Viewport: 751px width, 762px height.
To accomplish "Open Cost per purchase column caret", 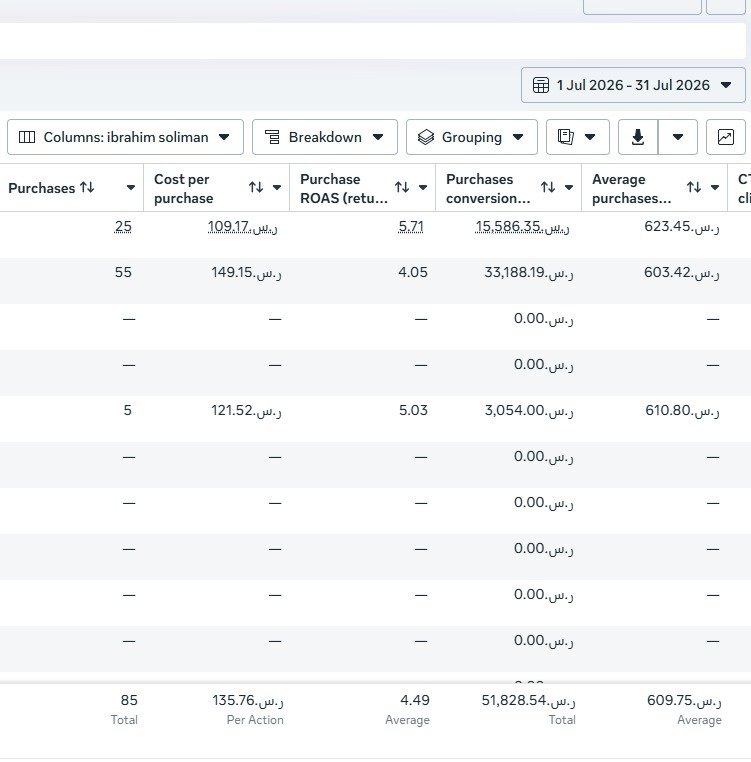I will click(277, 188).
